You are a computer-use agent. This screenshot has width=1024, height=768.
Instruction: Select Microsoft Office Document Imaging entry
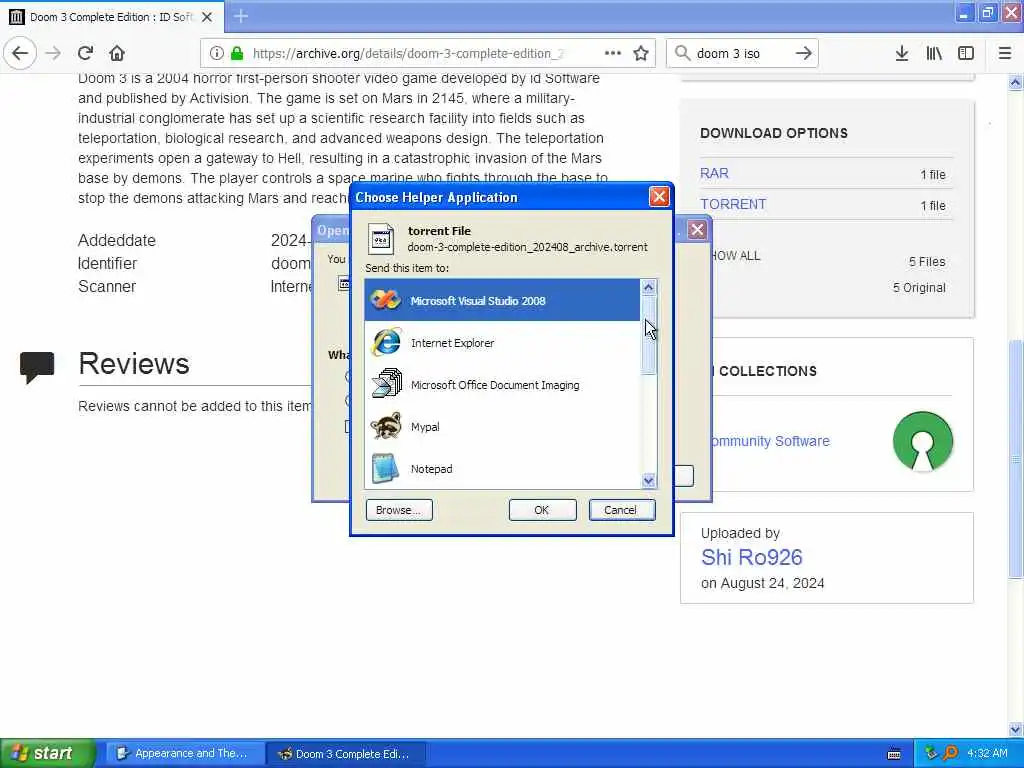coord(502,385)
